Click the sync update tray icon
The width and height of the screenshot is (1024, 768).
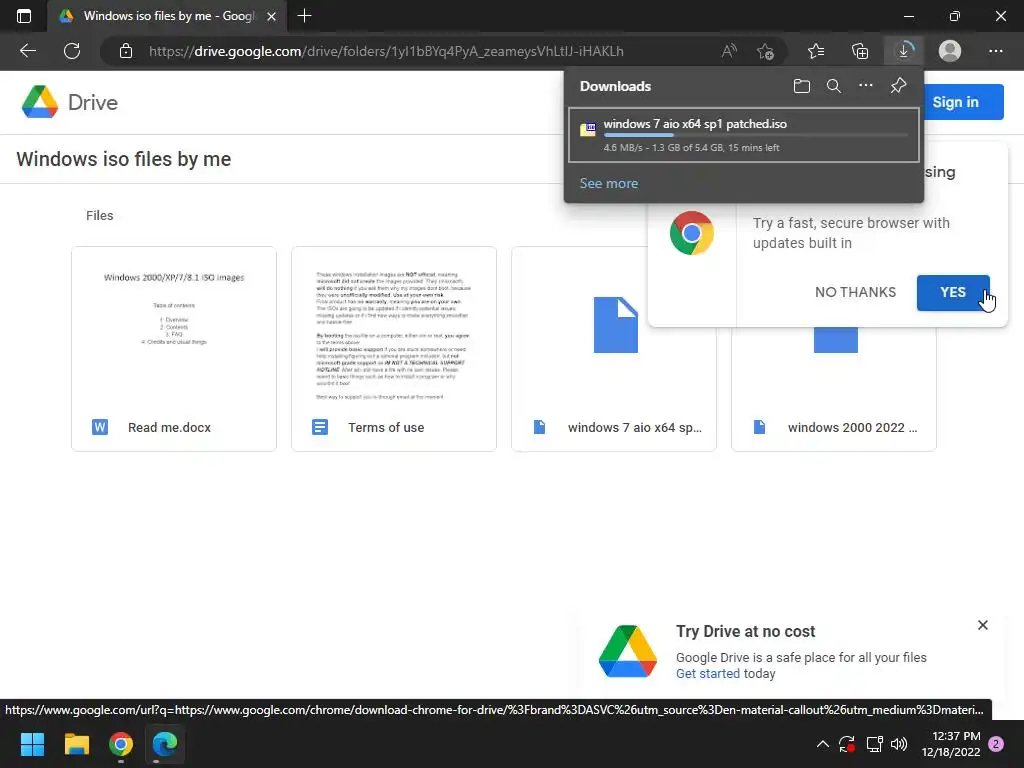[x=847, y=744]
